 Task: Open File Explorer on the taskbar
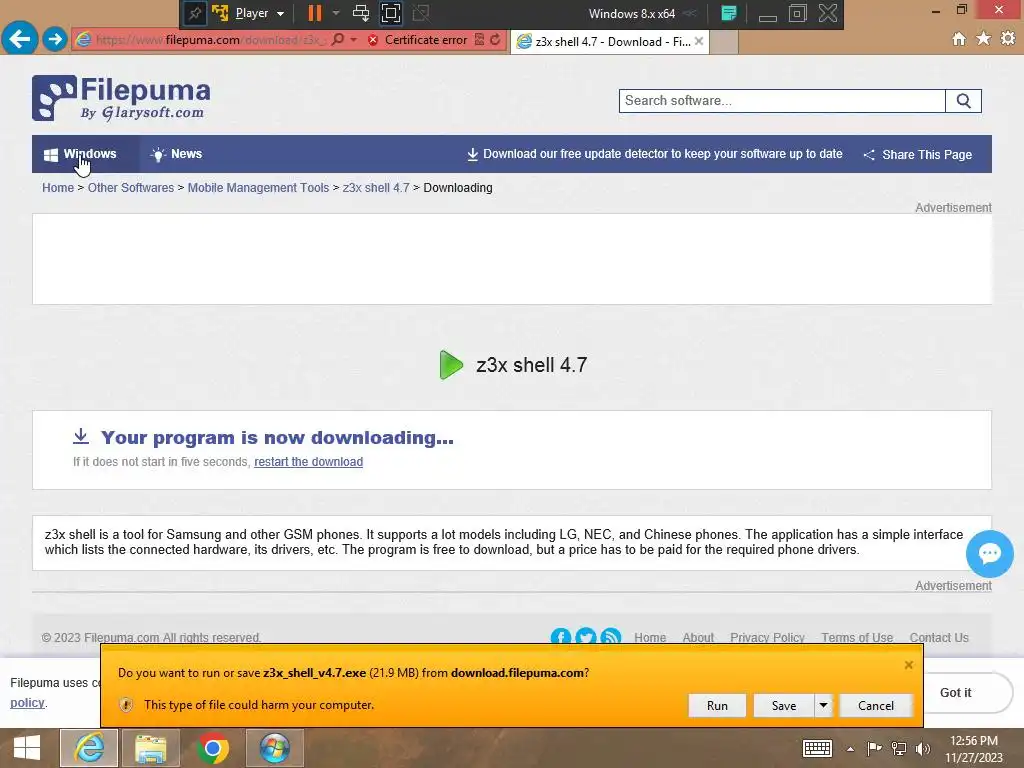150,748
